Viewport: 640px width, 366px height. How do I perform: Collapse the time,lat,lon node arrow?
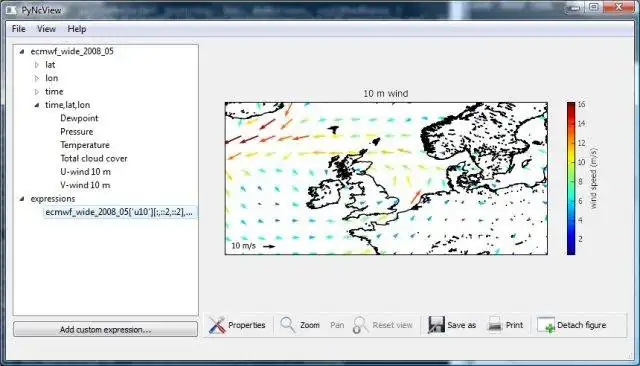37,105
